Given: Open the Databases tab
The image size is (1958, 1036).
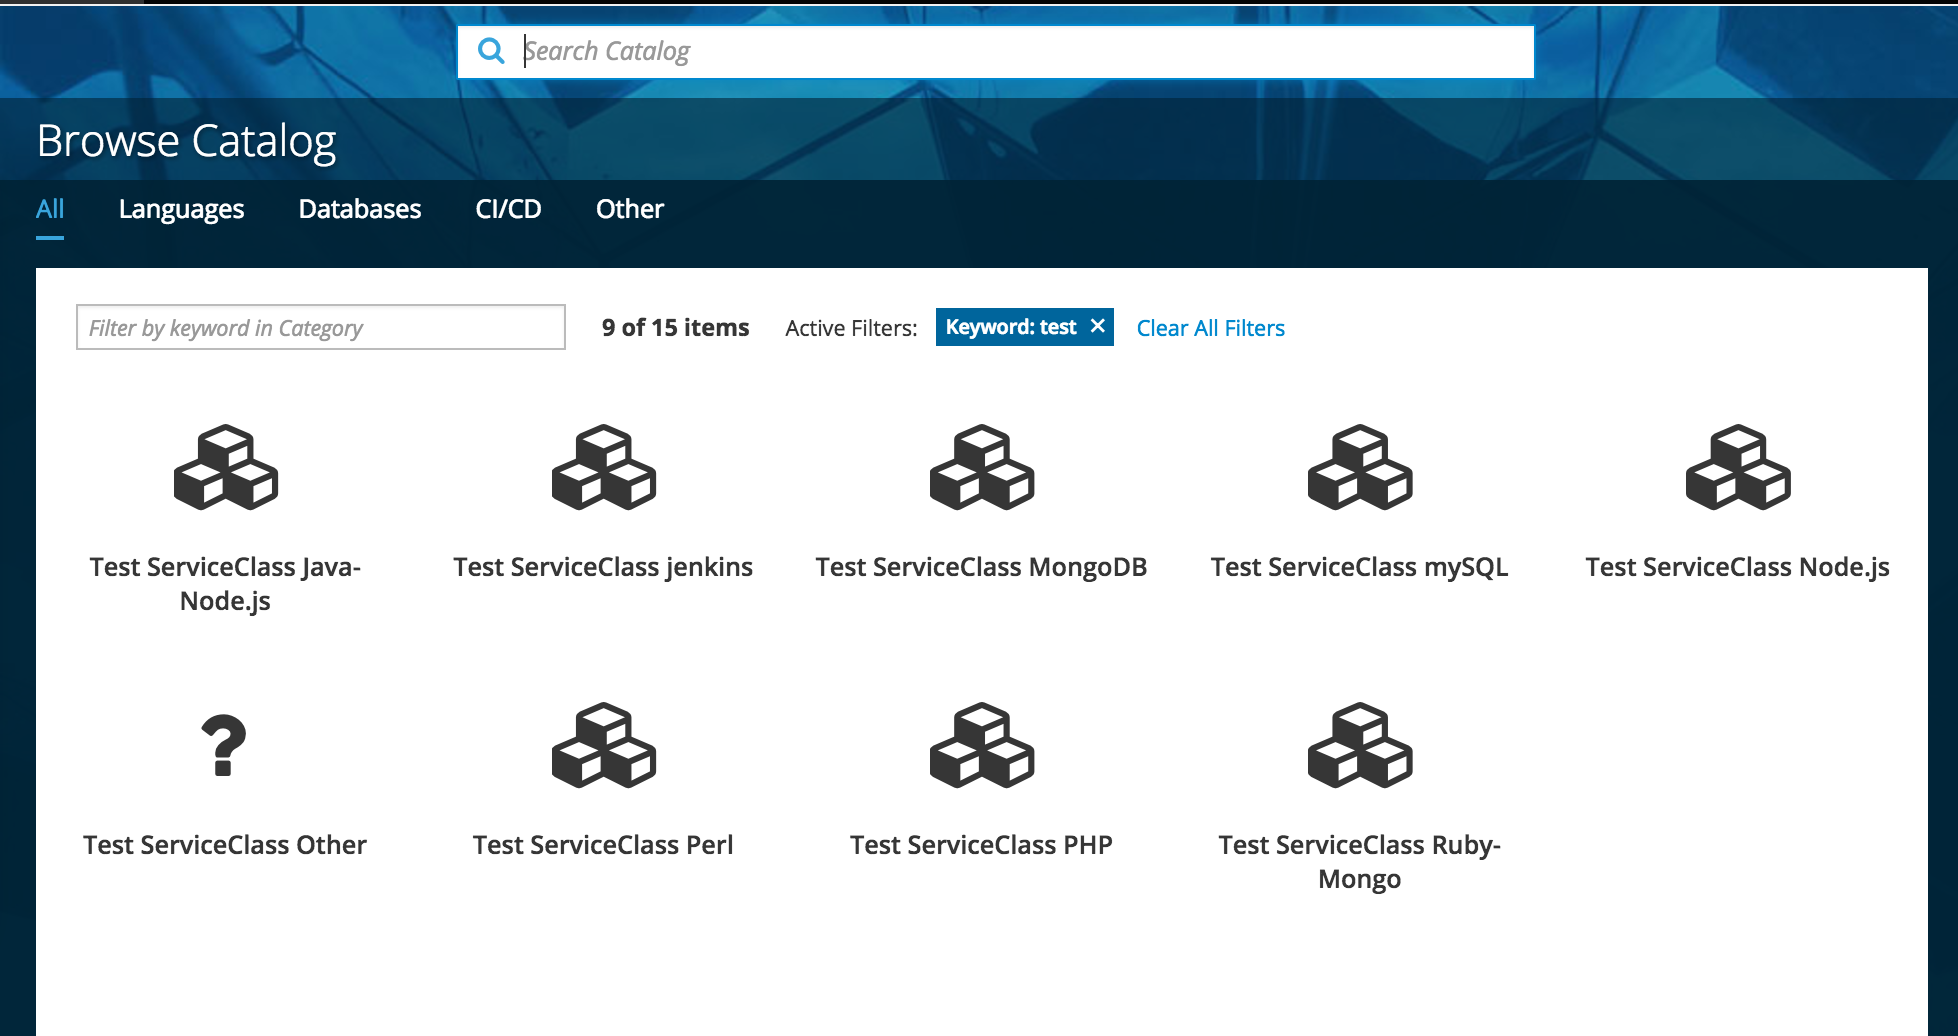Looking at the screenshot, I should point(359,209).
